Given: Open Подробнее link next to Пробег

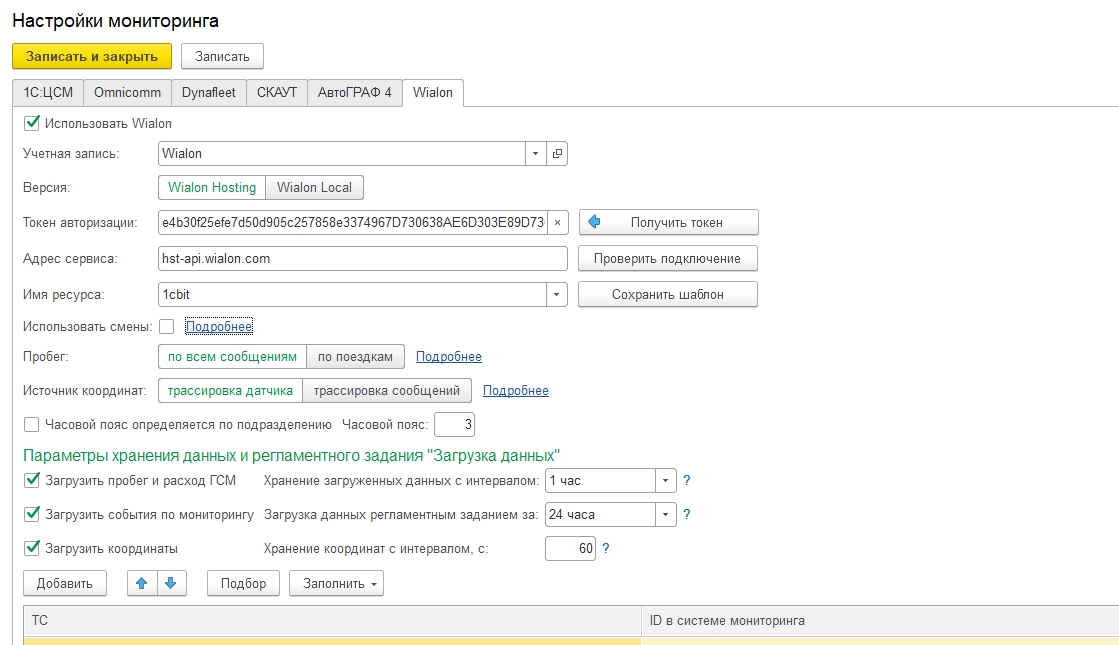Looking at the screenshot, I should point(448,357).
